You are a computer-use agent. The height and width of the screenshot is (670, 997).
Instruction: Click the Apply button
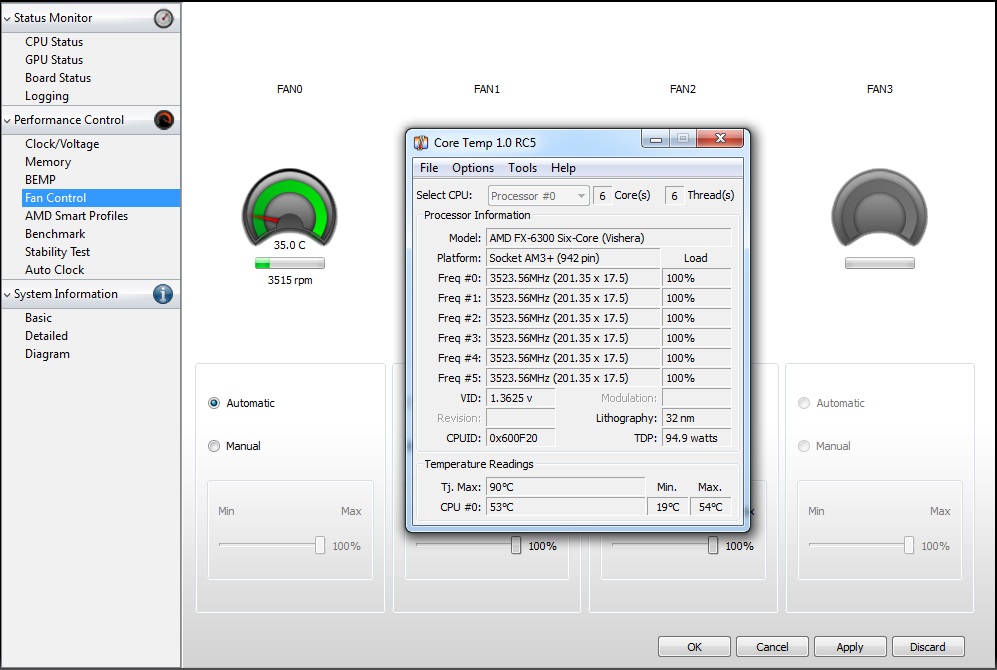849,647
